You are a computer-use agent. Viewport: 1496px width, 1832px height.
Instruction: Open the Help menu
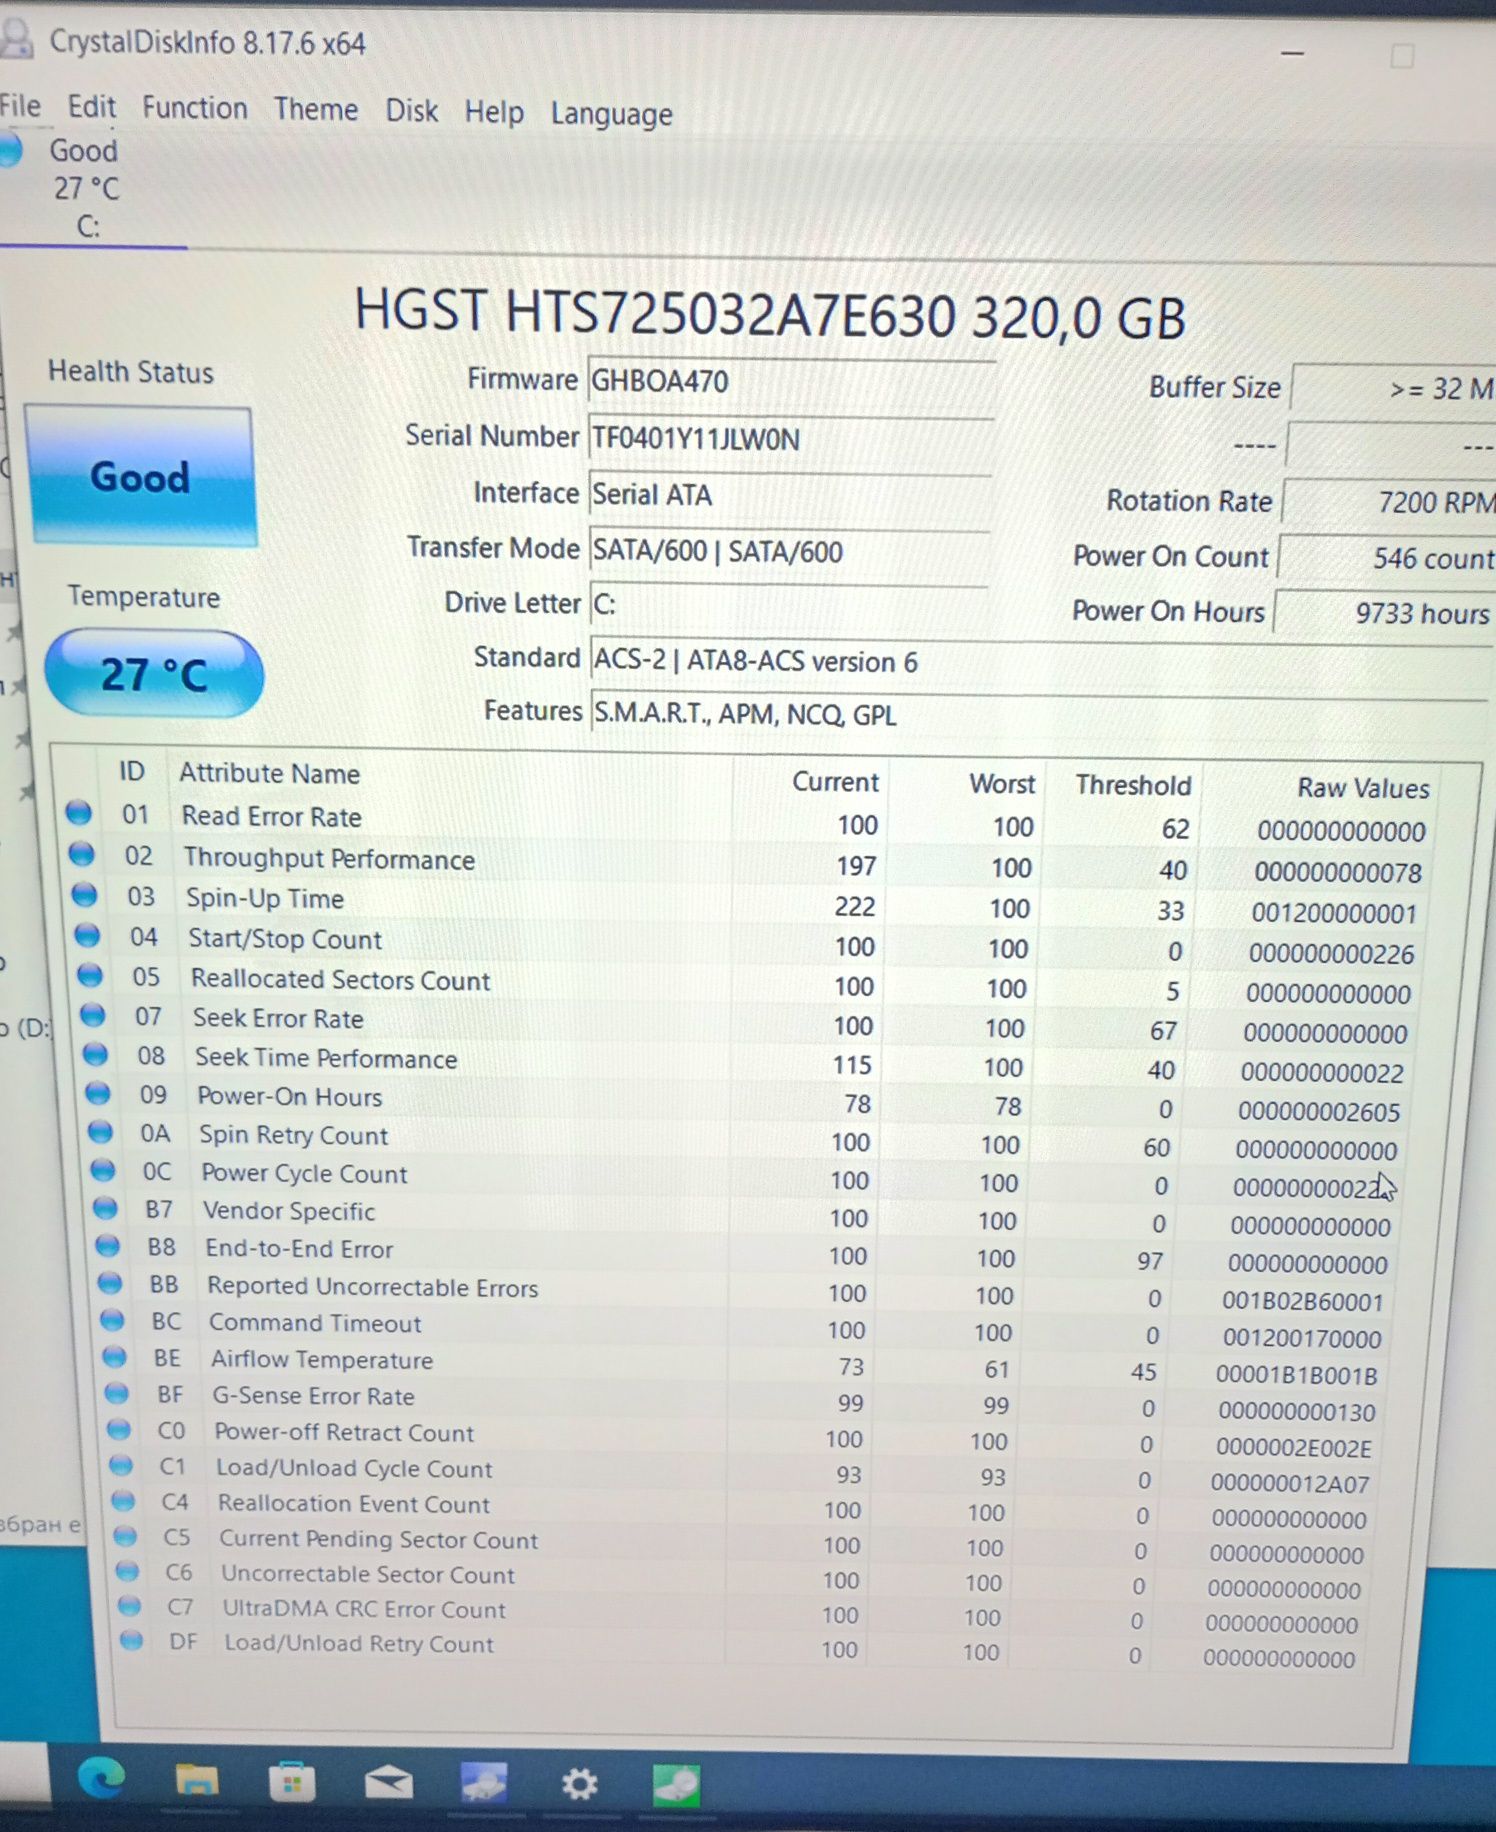click(x=494, y=112)
